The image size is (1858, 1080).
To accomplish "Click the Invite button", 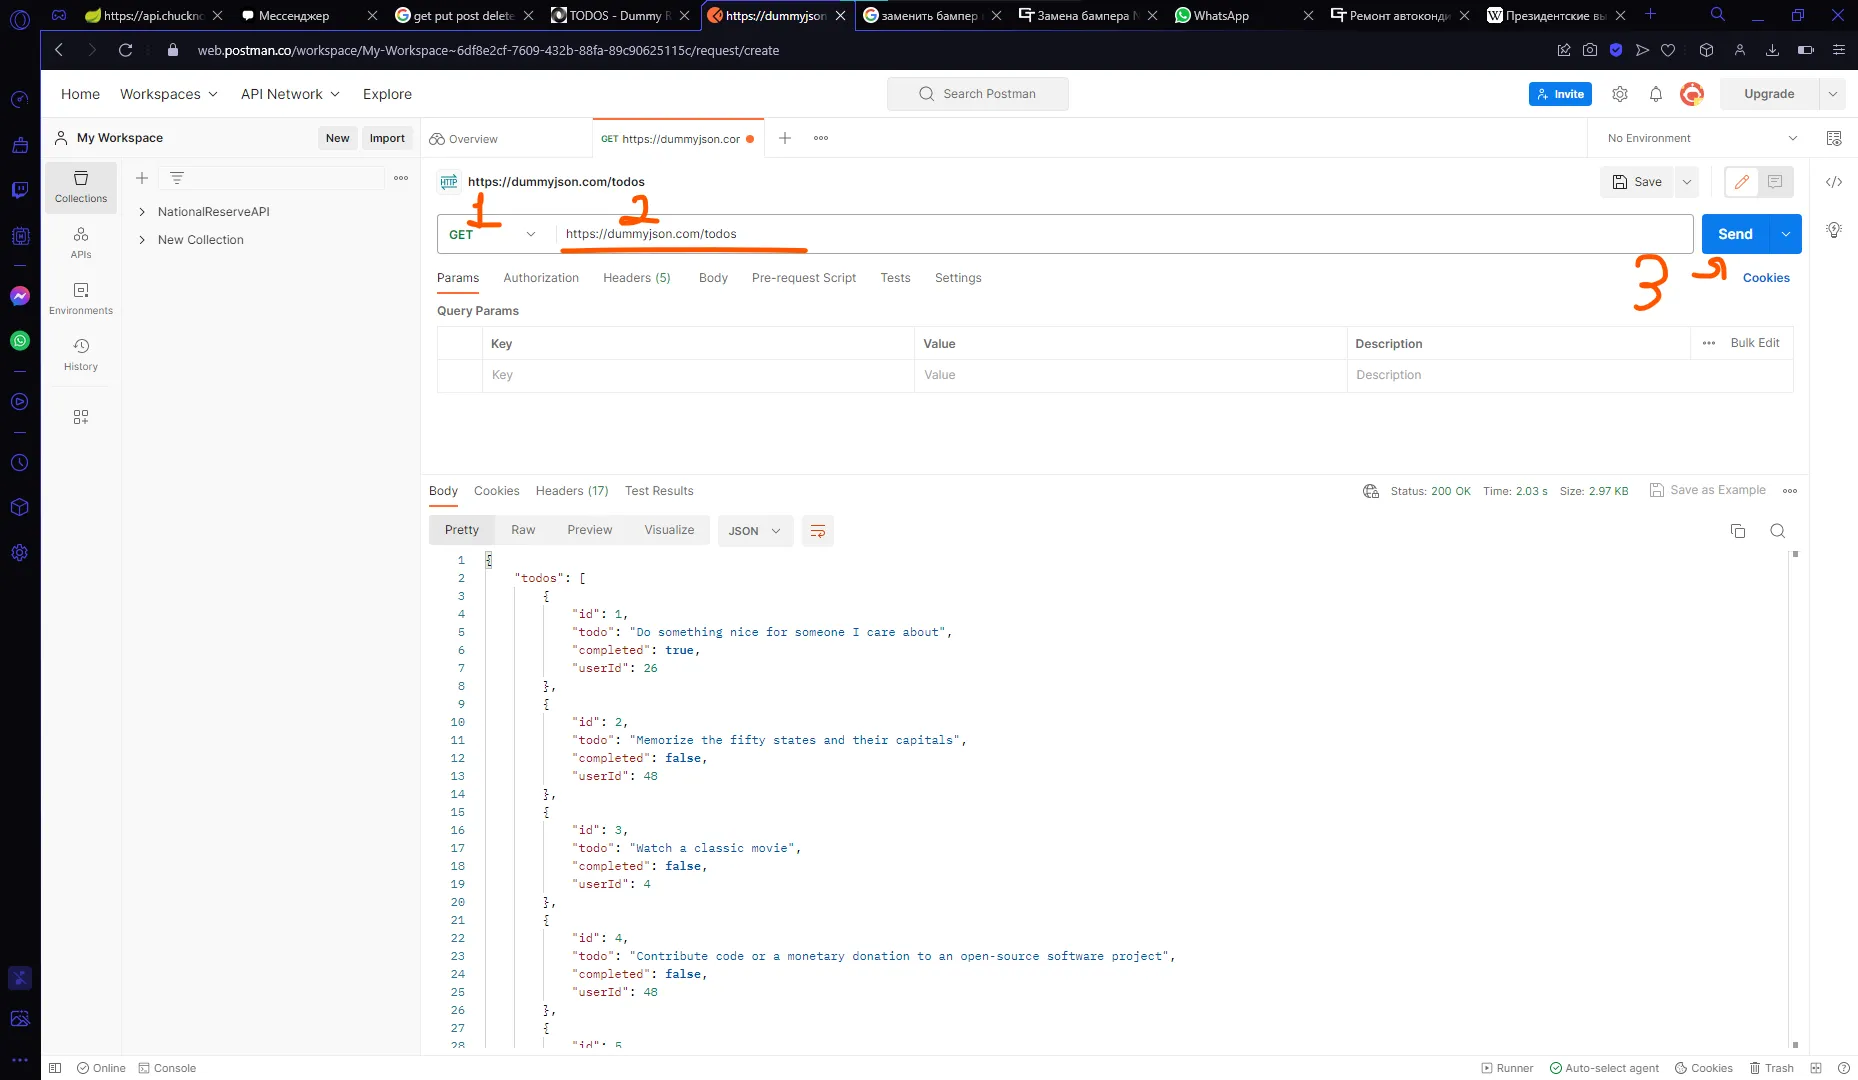I will [x=1560, y=94].
